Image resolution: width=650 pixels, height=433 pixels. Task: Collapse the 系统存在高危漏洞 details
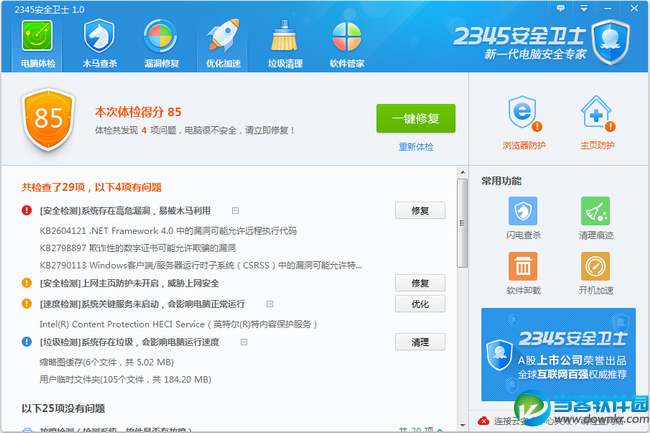[x=235, y=211]
